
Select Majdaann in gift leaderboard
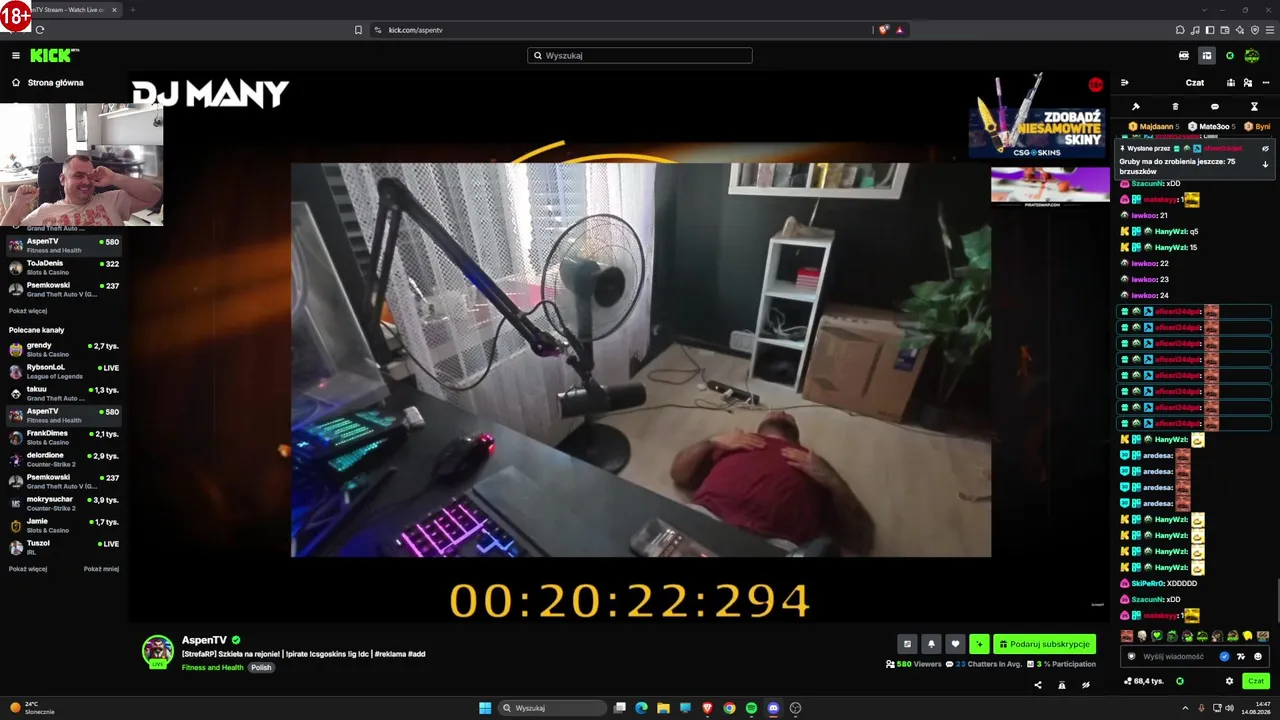pos(1154,127)
